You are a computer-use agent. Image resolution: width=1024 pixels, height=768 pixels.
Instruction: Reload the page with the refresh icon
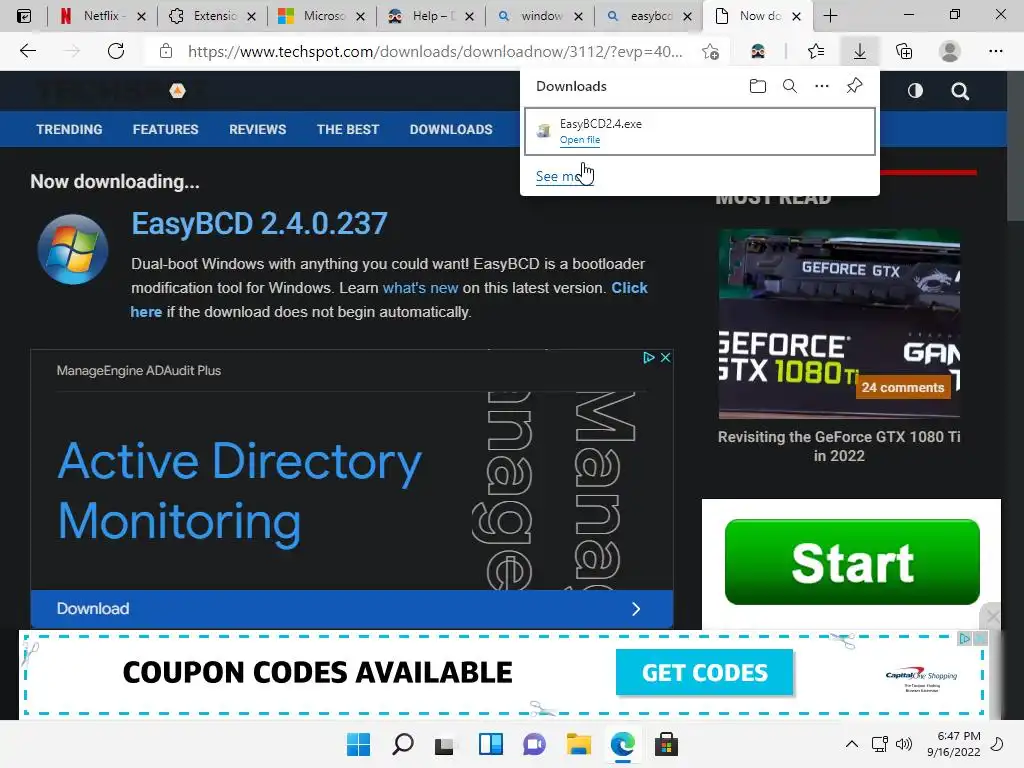(x=116, y=51)
